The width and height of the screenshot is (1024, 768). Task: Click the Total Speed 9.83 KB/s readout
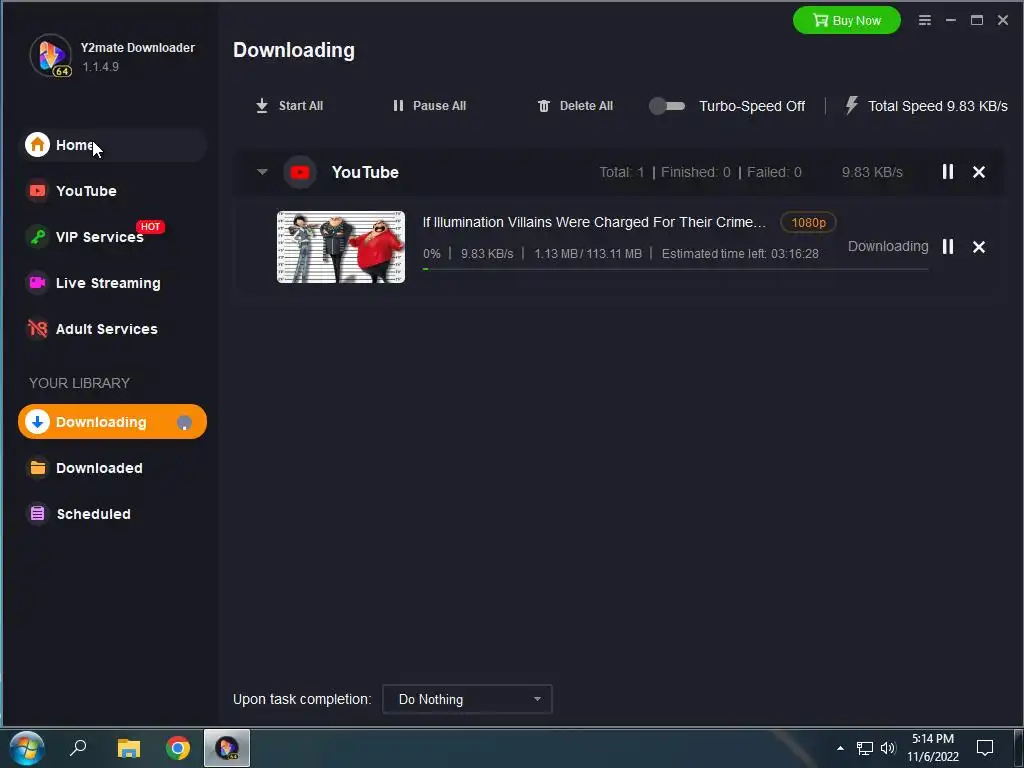[937, 106]
